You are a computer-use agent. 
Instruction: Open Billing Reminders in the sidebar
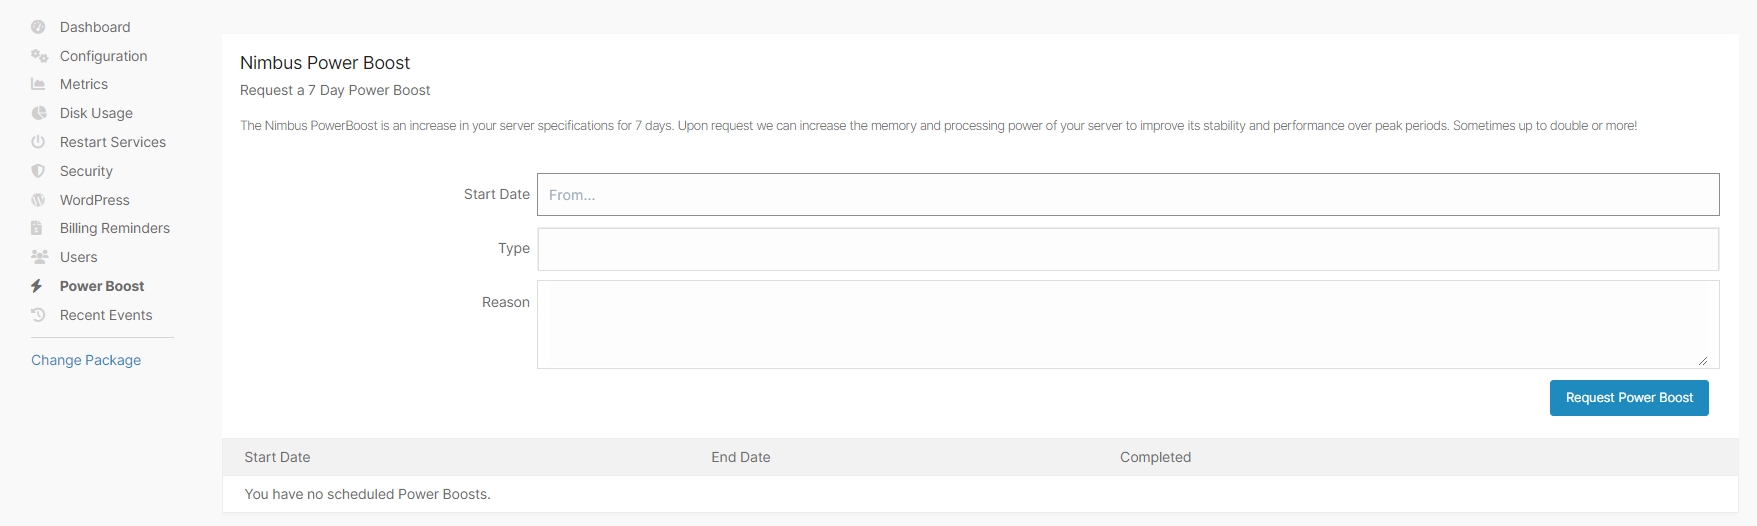tap(115, 228)
